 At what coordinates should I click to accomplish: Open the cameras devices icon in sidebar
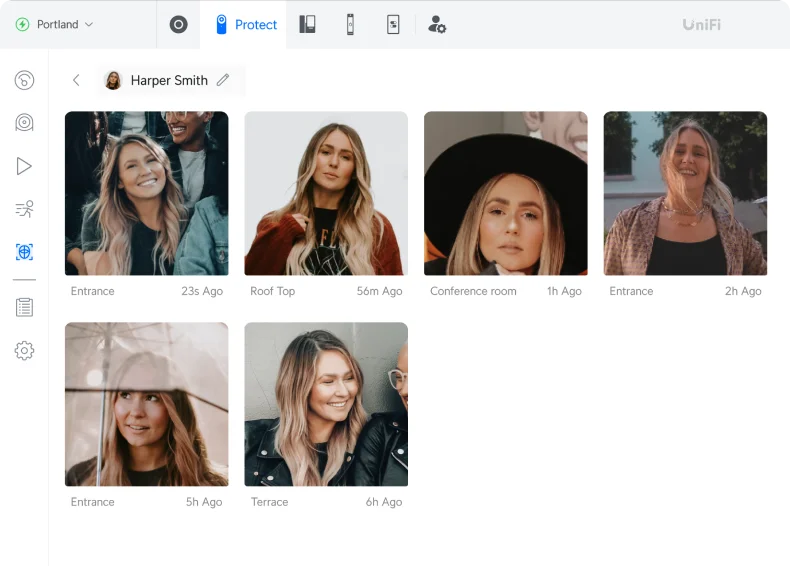click(24, 122)
